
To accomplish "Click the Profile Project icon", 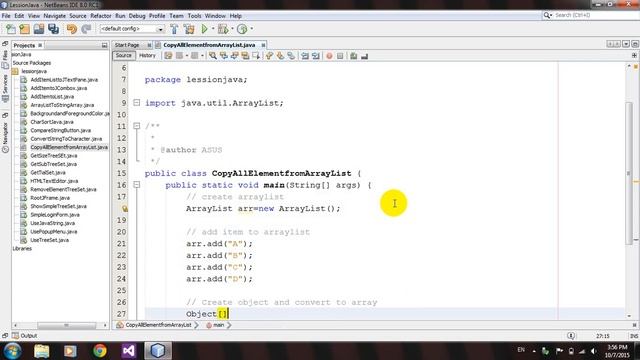I will (x=242, y=29).
